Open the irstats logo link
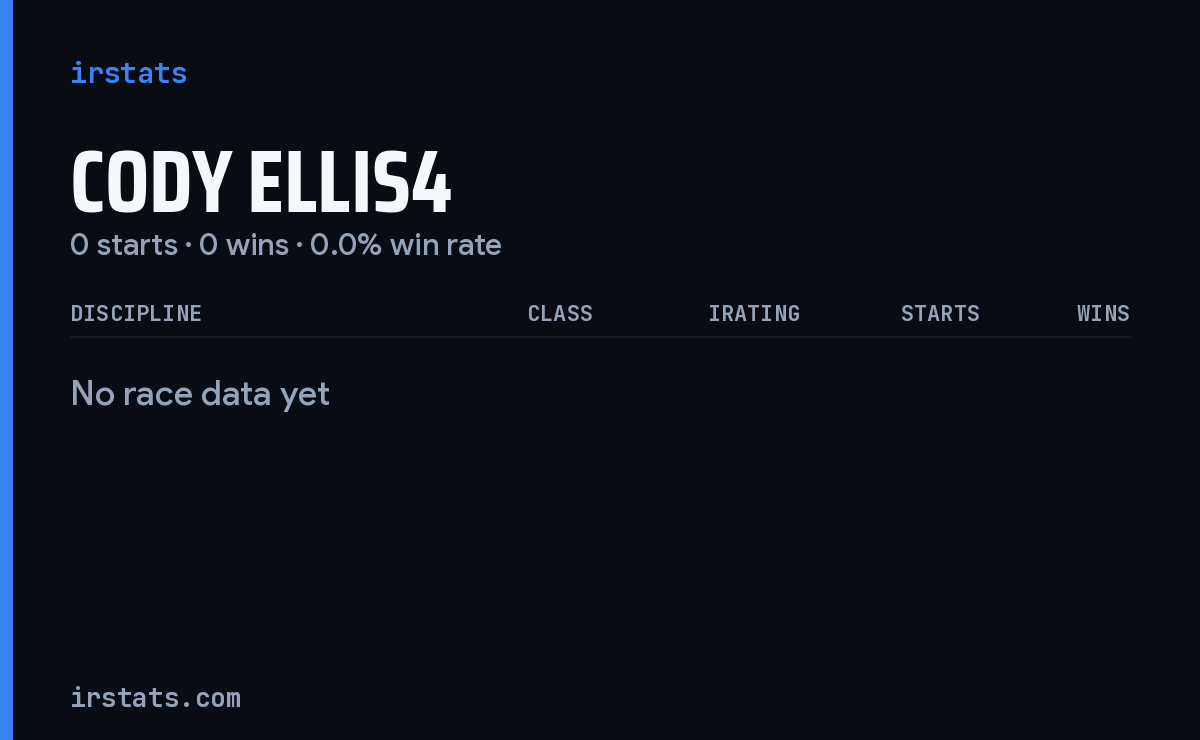Viewport: 1200px width, 740px height. (128, 73)
